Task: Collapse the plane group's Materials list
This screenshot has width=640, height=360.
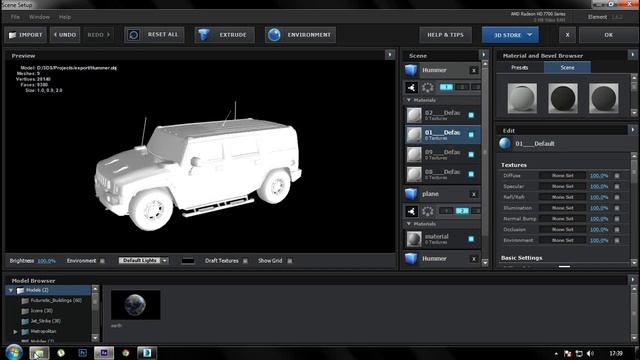Action: pos(409,224)
